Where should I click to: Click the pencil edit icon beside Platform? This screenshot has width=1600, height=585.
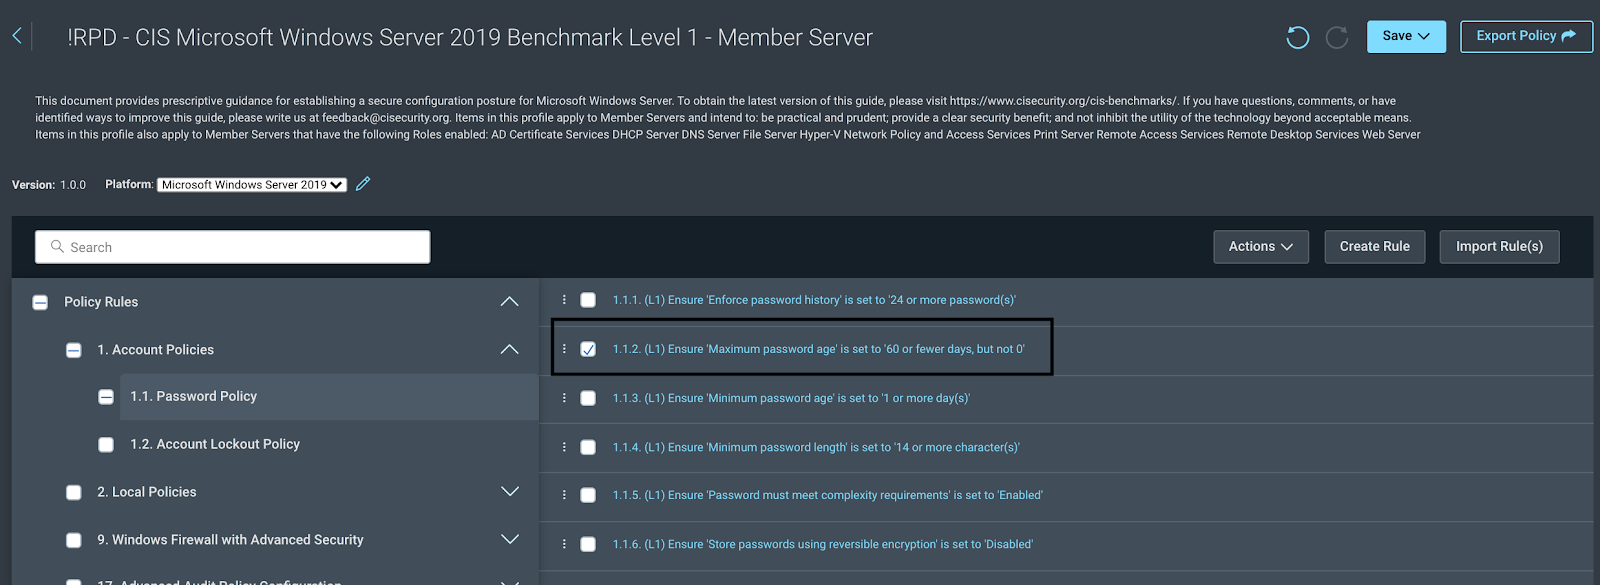click(363, 184)
